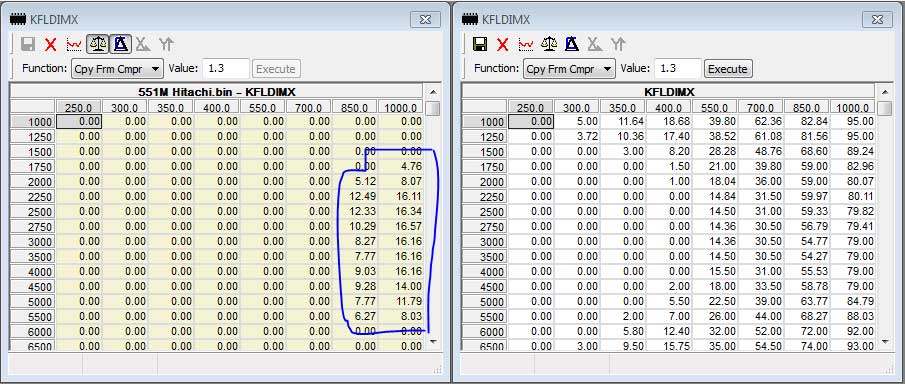This screenshot has height=384, width=905.
Task: Click the Value field in the right window
Action: point(678,69)
